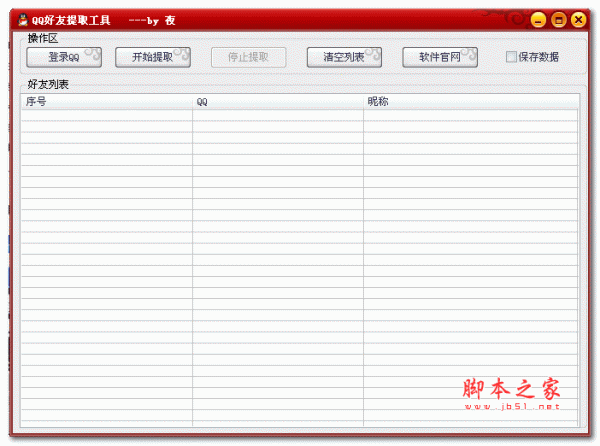Open the 软件官网 website button
The image size is (600, 446).
pyautogui.click(x=440, y=57)
